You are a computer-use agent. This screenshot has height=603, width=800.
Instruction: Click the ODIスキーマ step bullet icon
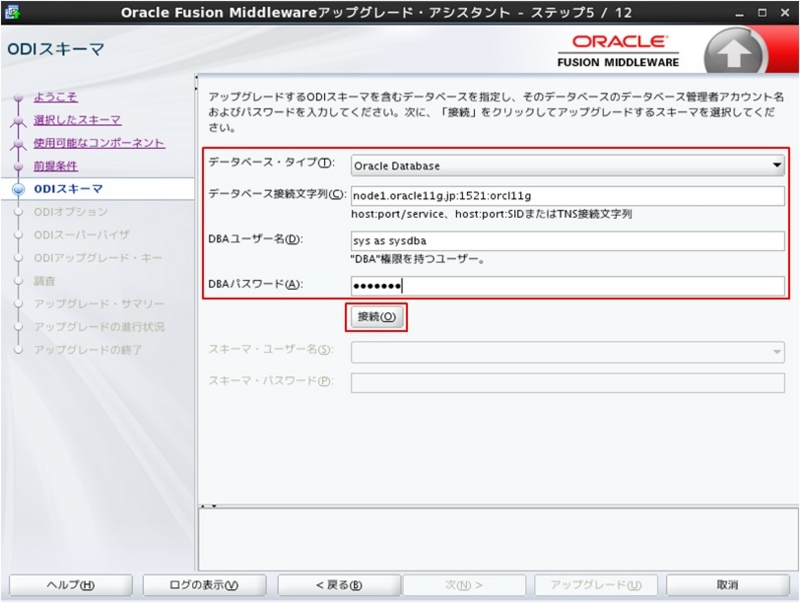[18, 189]
